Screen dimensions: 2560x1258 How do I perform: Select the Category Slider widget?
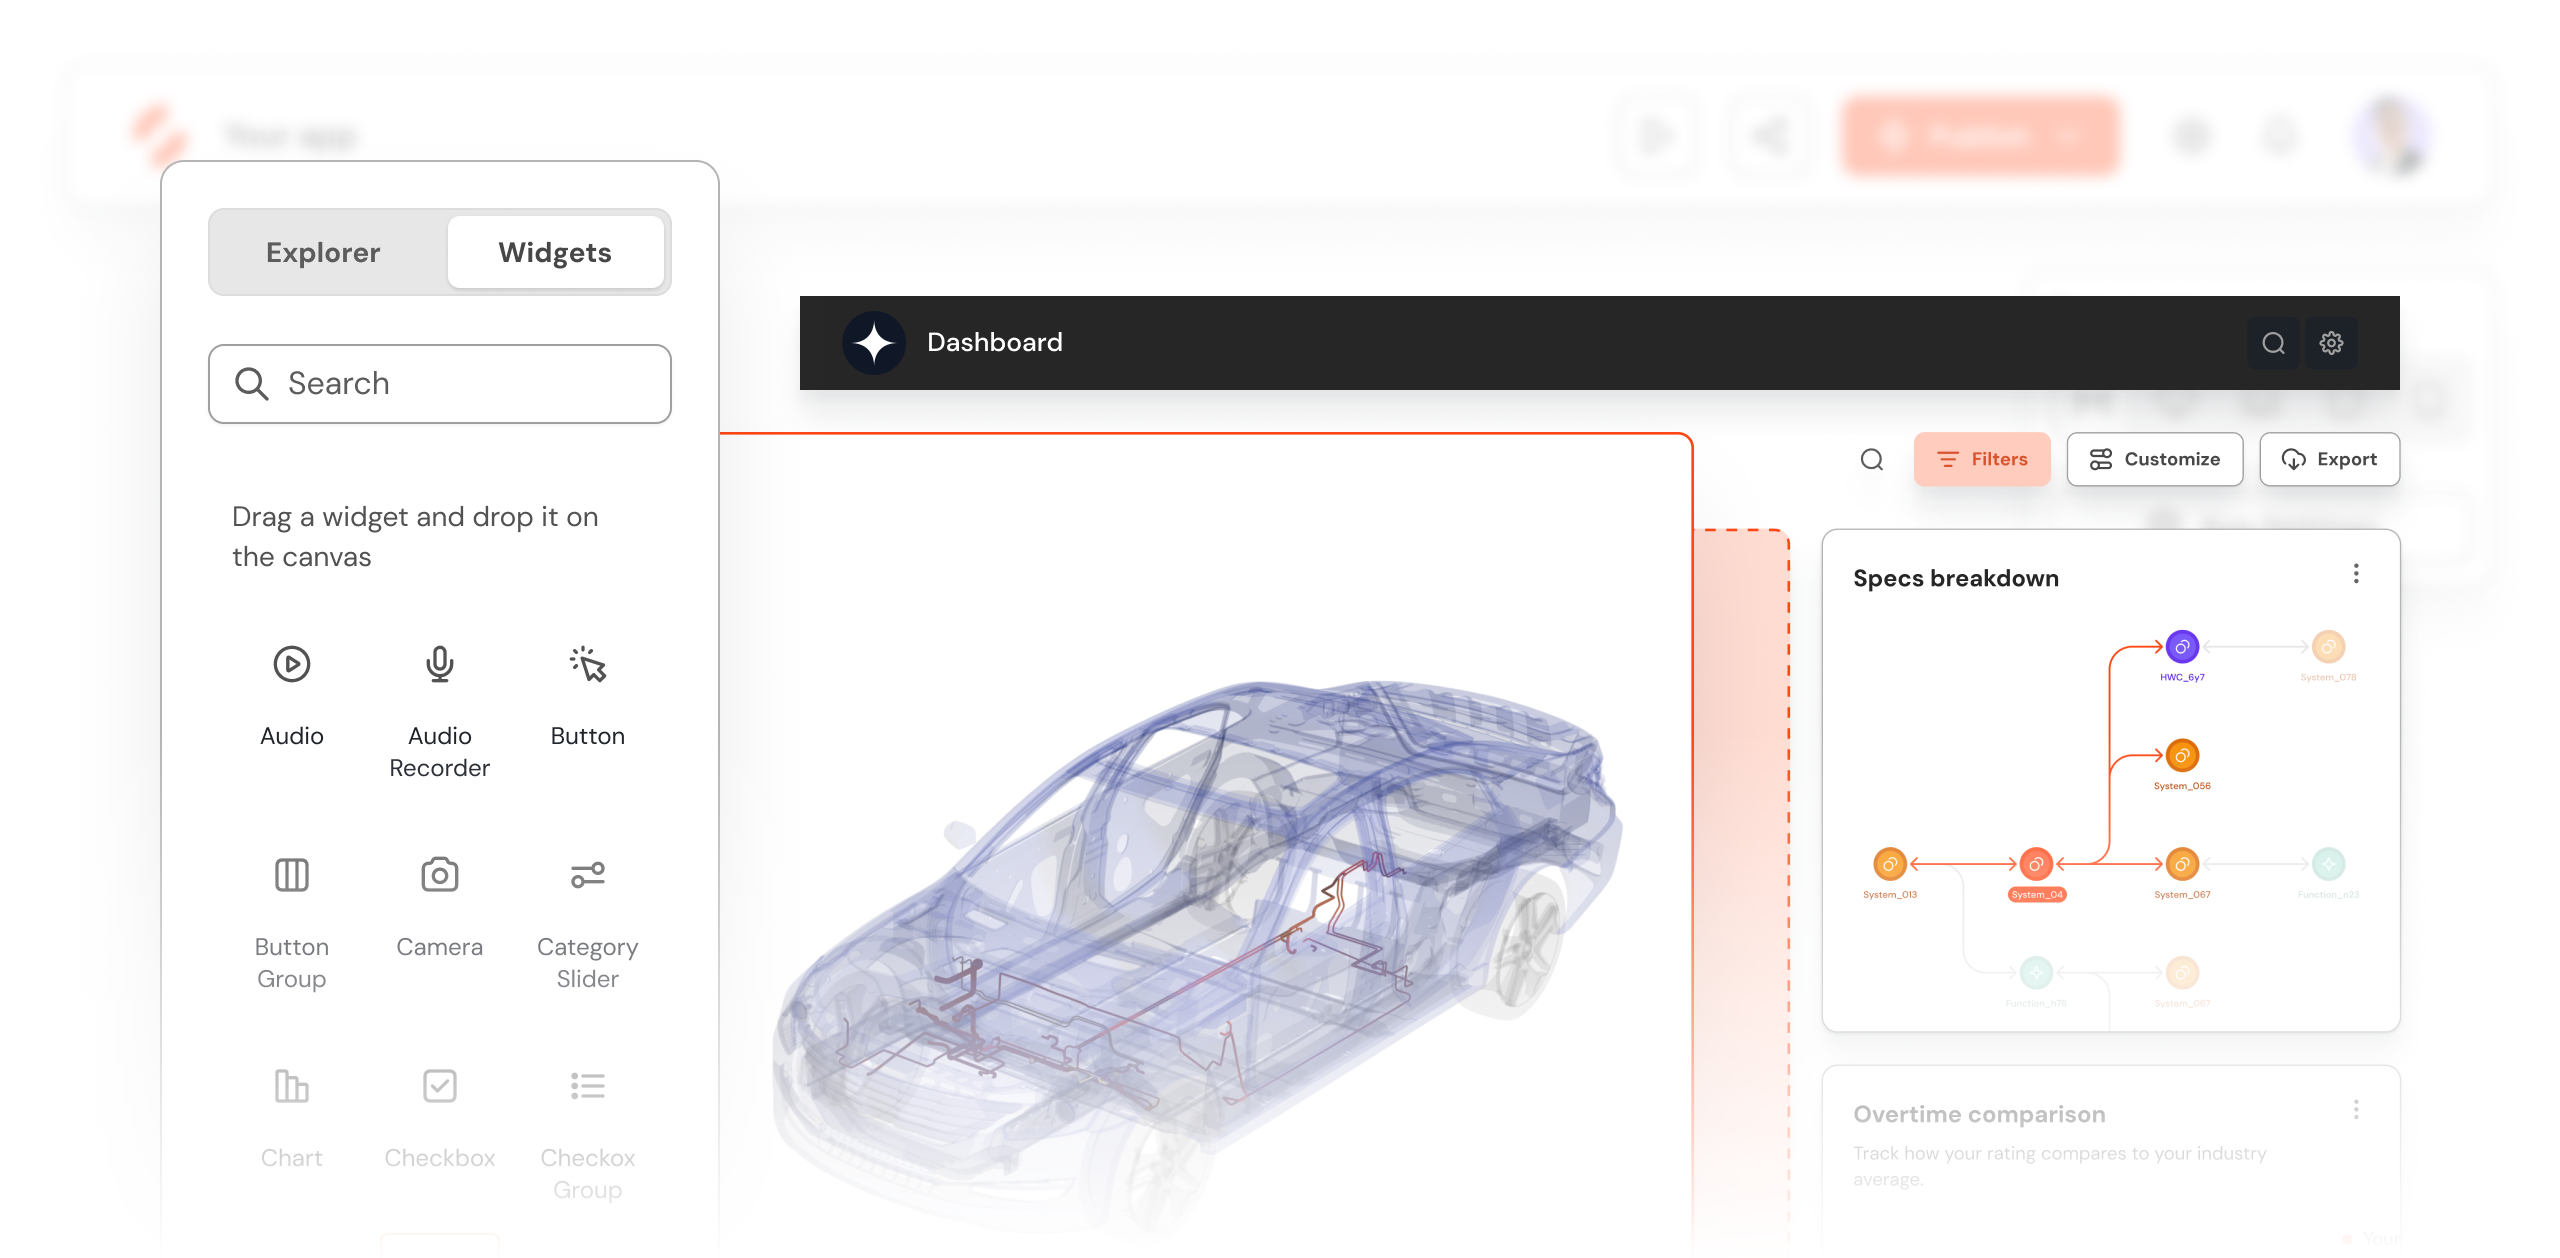587,874
